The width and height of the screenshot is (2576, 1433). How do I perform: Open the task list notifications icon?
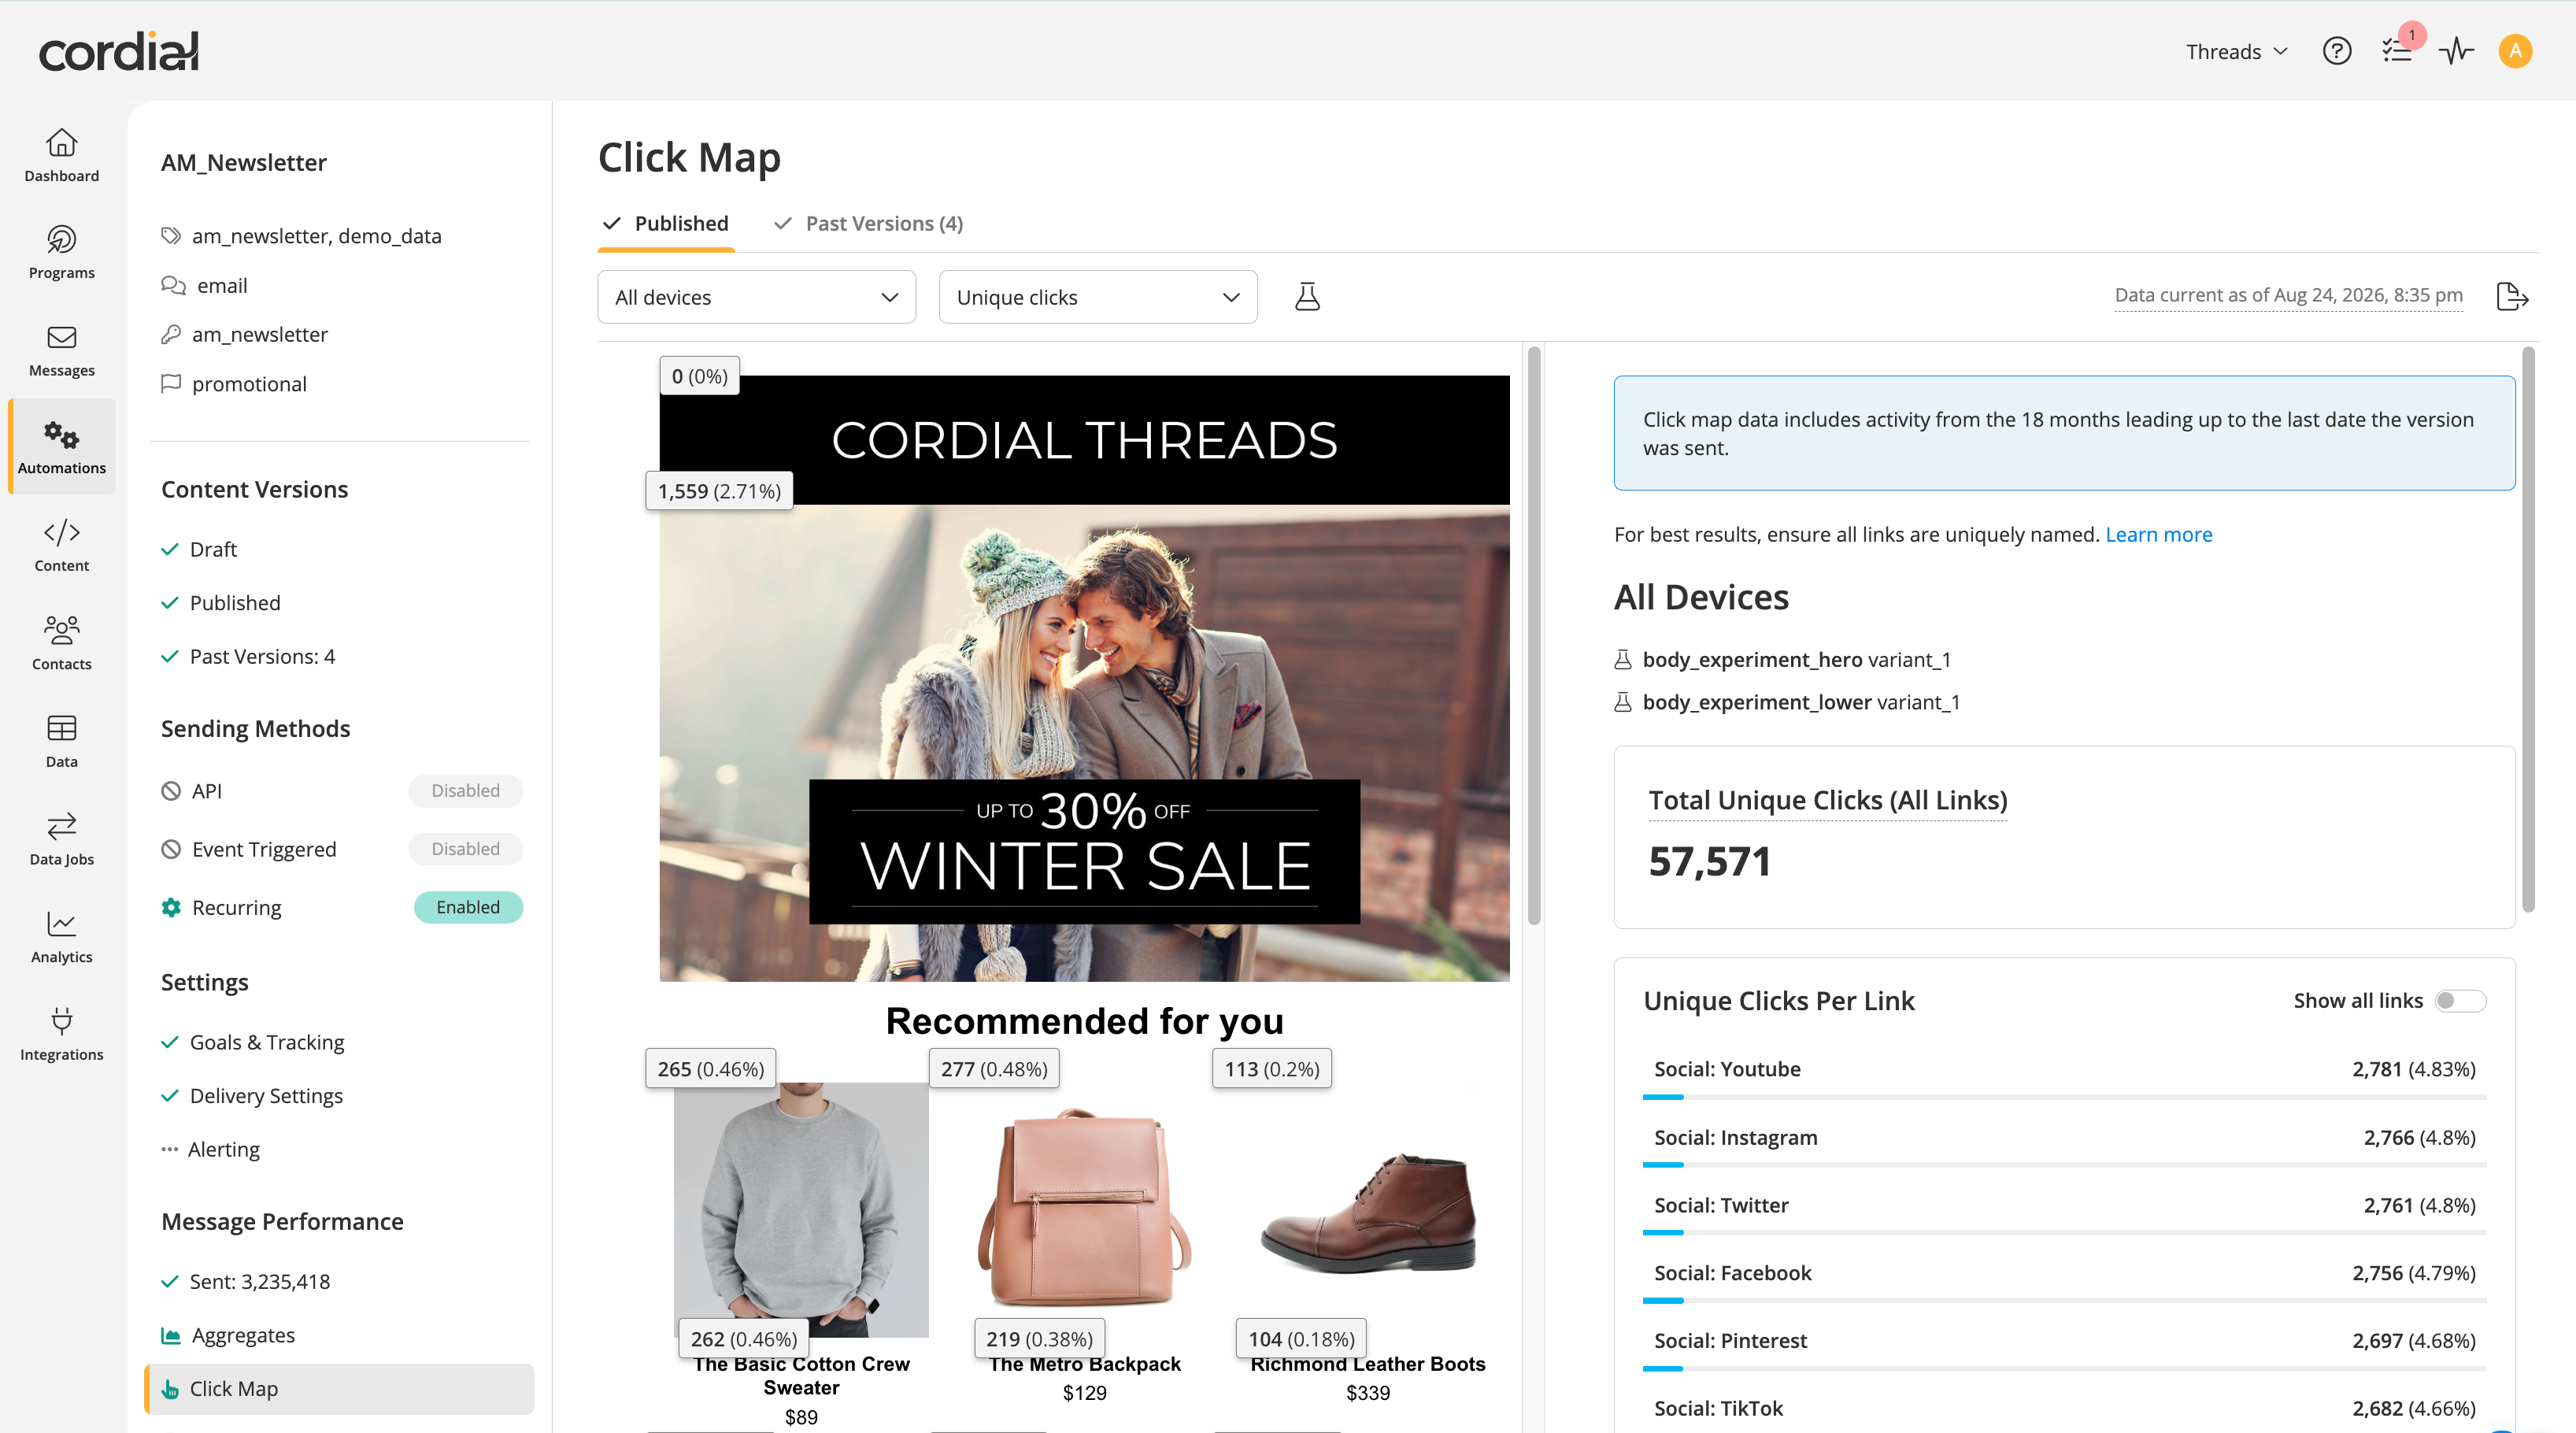[2397, 51]
